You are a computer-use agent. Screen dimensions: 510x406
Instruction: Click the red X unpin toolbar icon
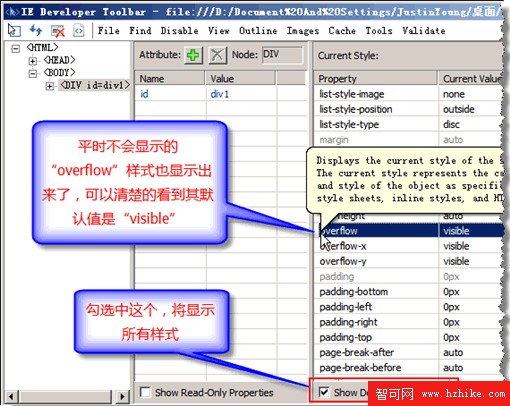[57, 31]
